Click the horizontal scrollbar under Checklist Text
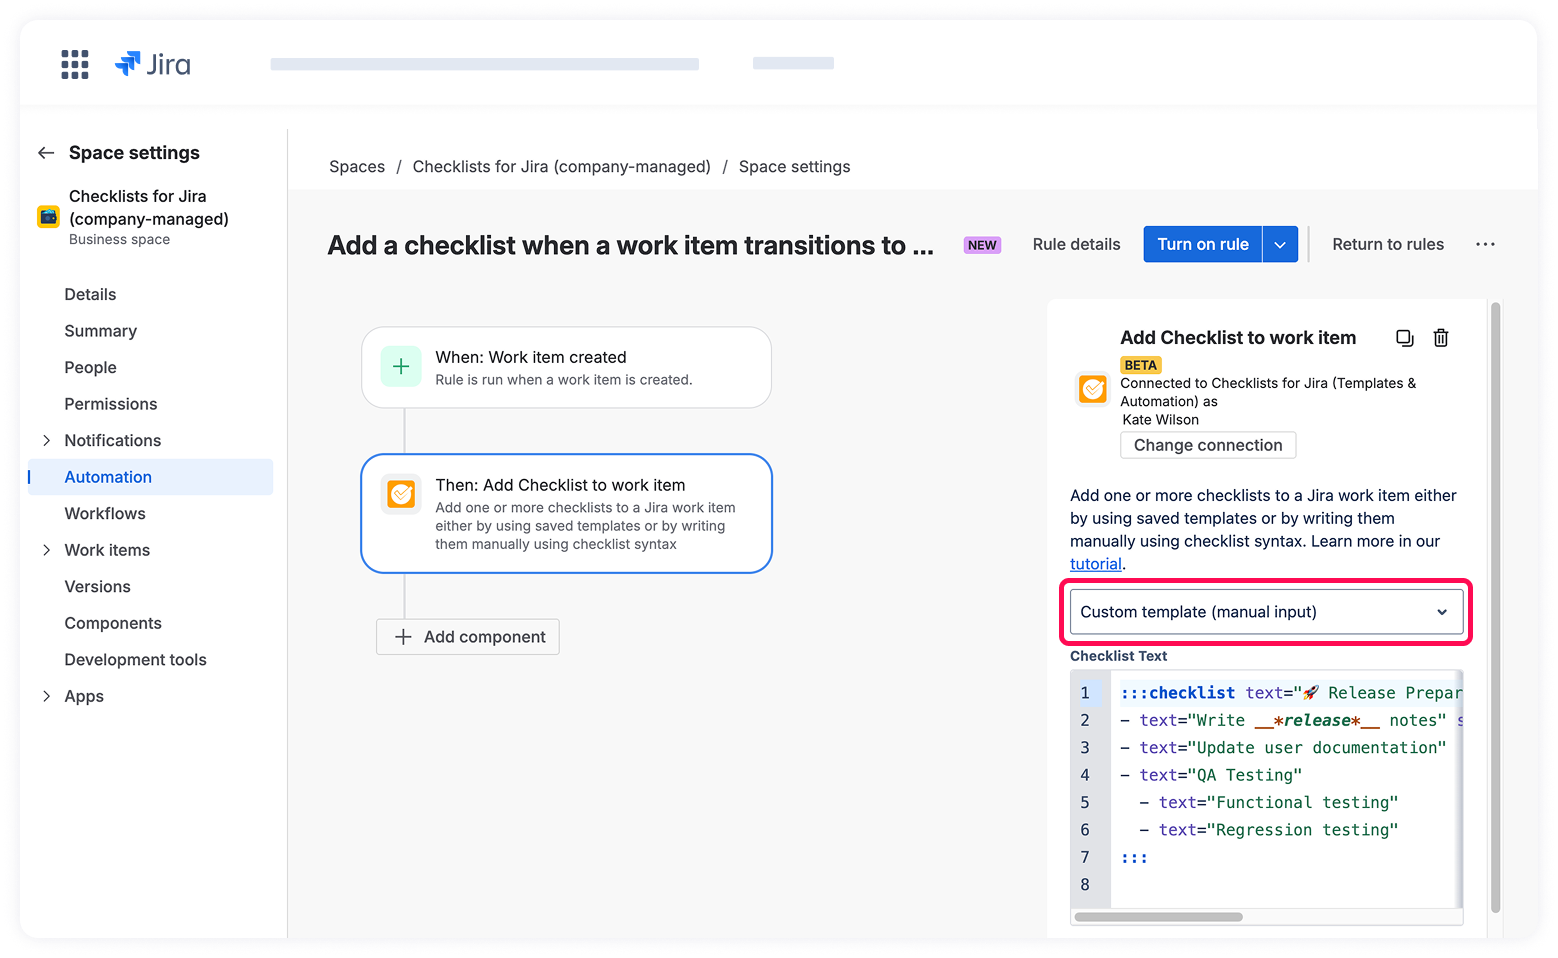This screenshot has width=1558, height=958. click(1158, 917)
